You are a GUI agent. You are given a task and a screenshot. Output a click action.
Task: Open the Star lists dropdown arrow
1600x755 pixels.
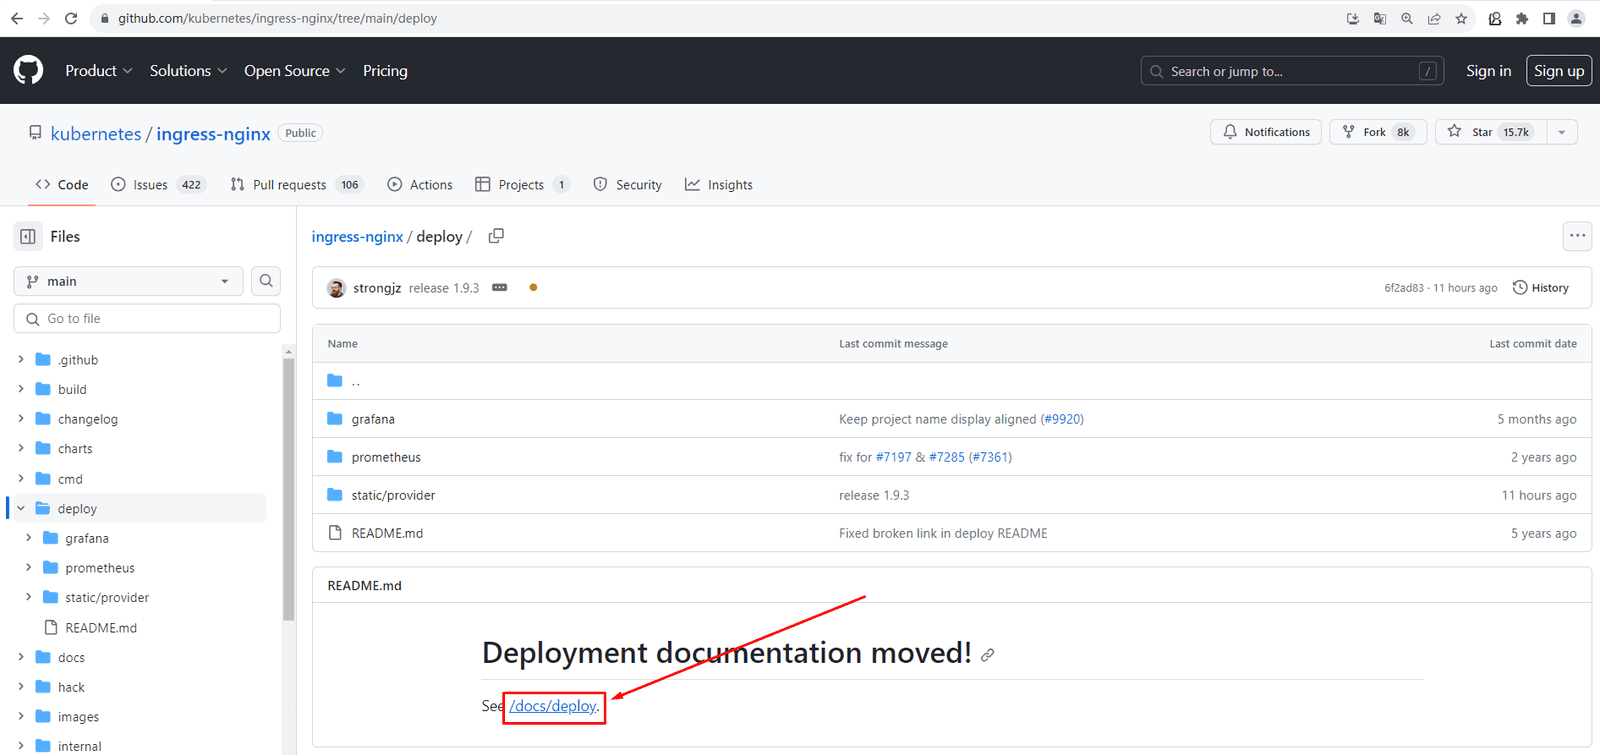(x=1561, y=132)
